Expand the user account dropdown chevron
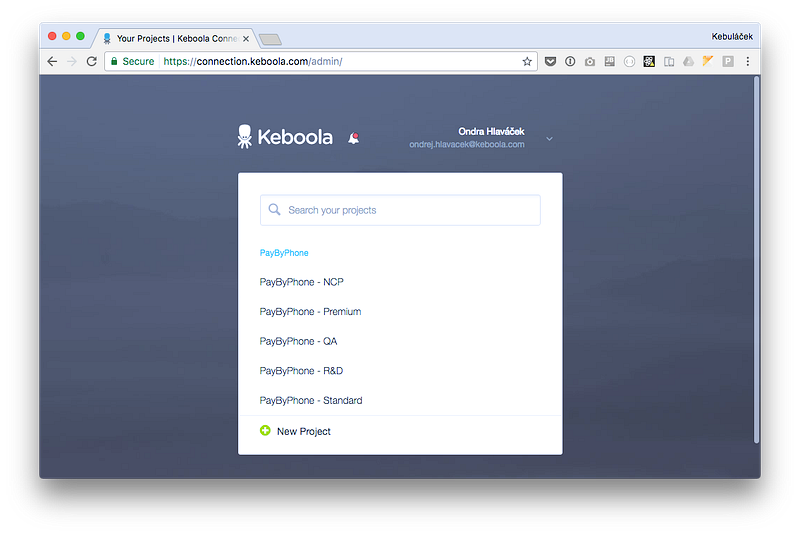Viewport: 800px width, 535px height. pos(549,139)
